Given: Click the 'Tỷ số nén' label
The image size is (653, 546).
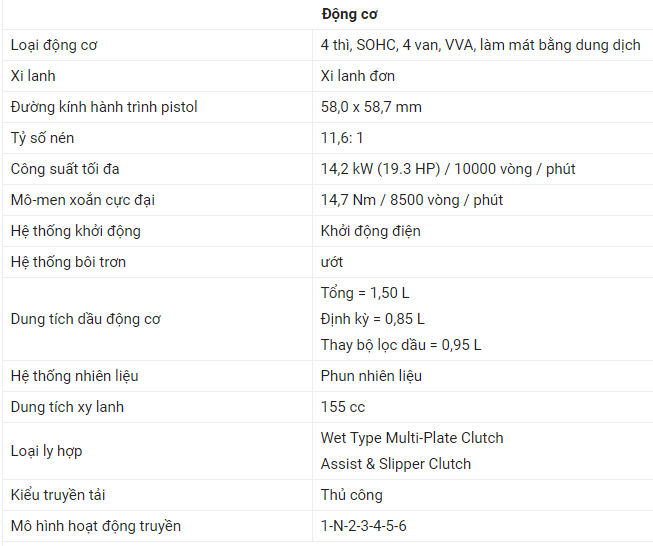Looking at the screenshot, I should click(x=42, y=138).
